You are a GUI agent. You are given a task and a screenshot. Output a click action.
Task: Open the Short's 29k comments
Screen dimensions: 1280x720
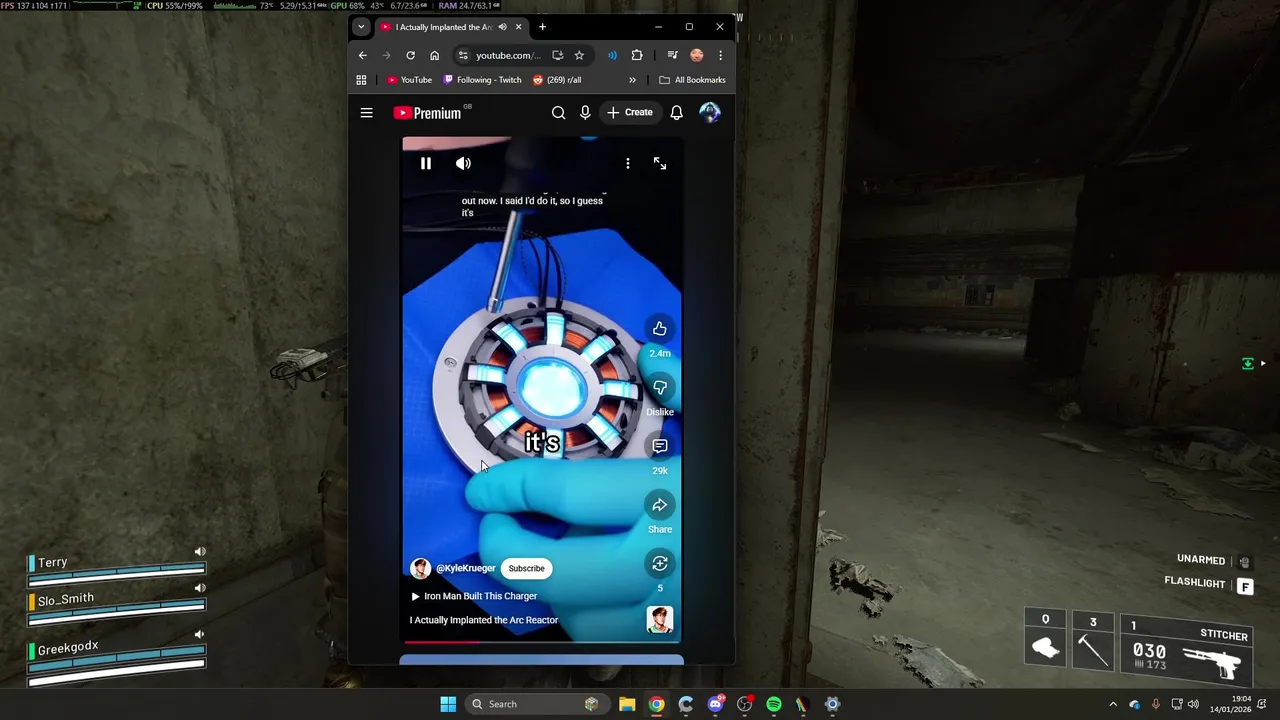pos(660,446)
